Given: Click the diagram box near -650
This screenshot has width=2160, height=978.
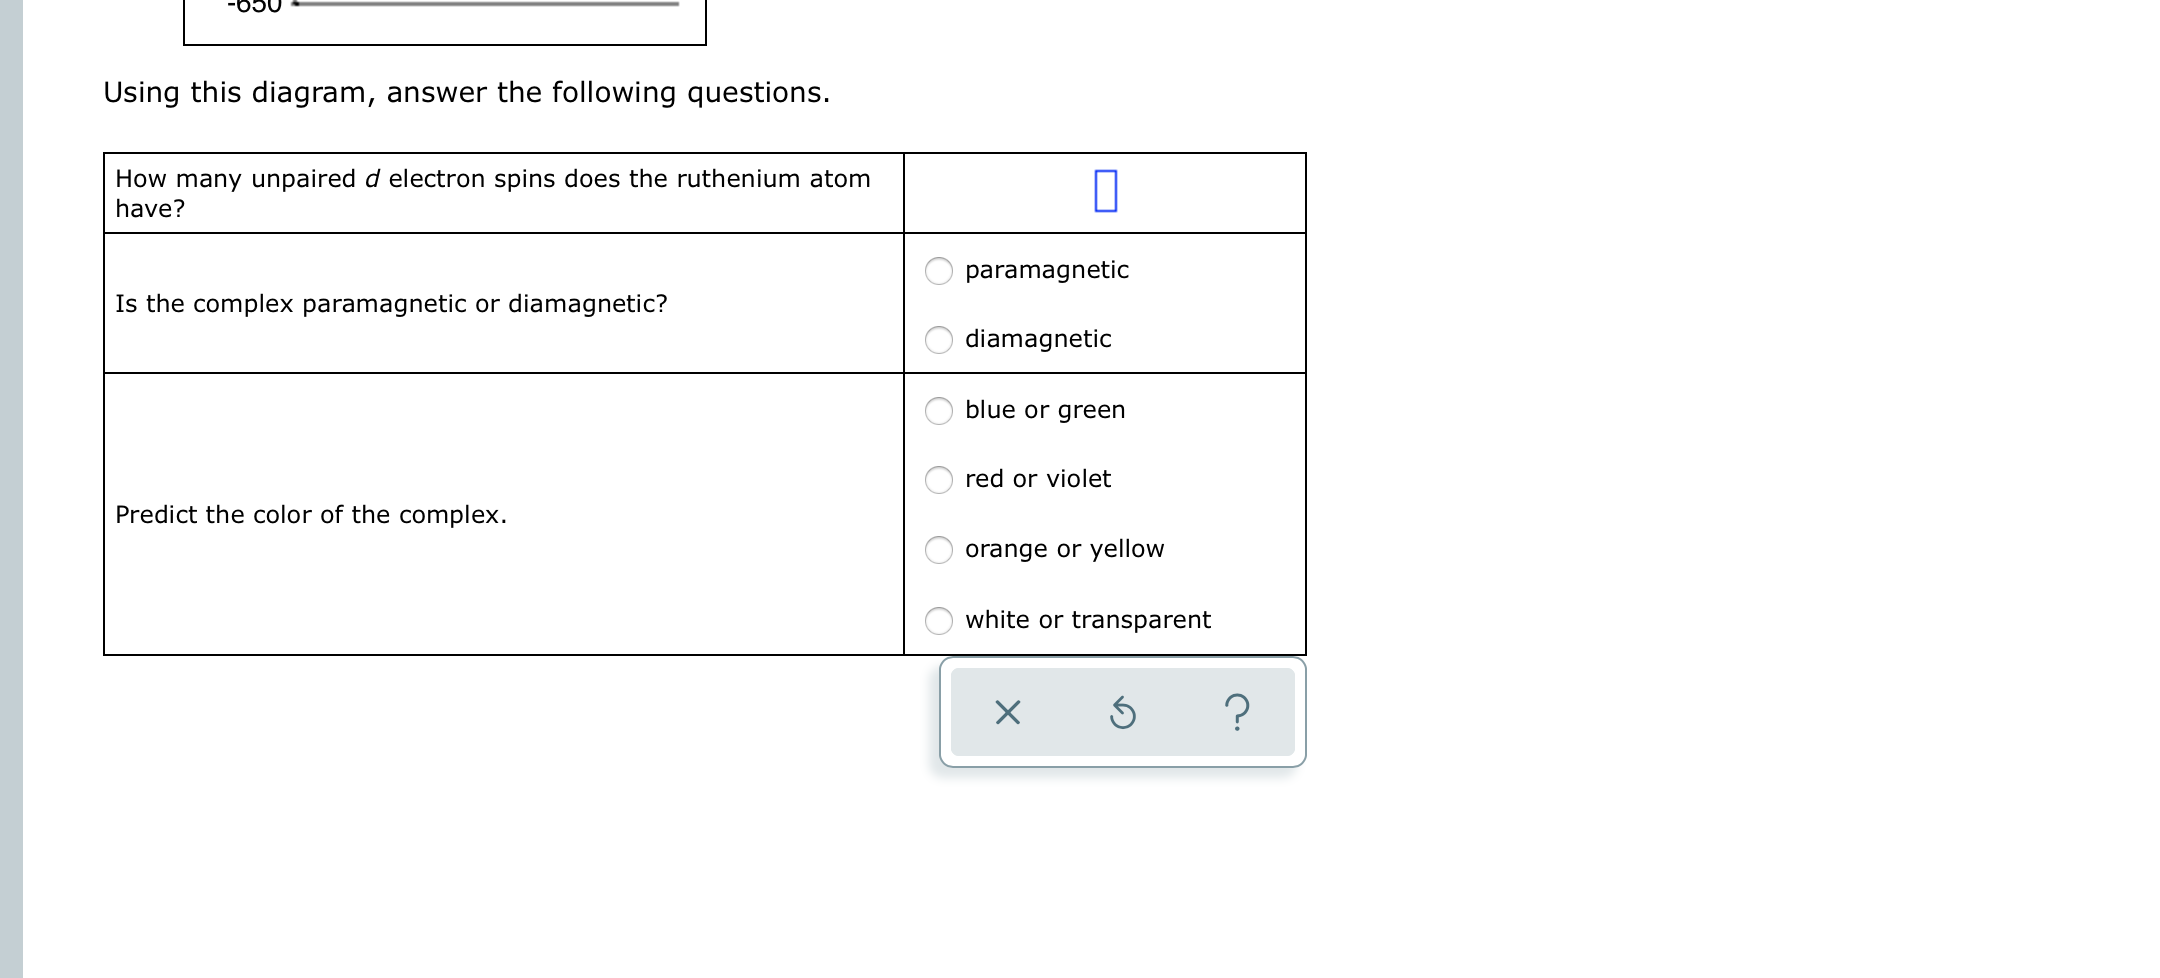Looking at the screenshot, I should click(x=445, y=20).
